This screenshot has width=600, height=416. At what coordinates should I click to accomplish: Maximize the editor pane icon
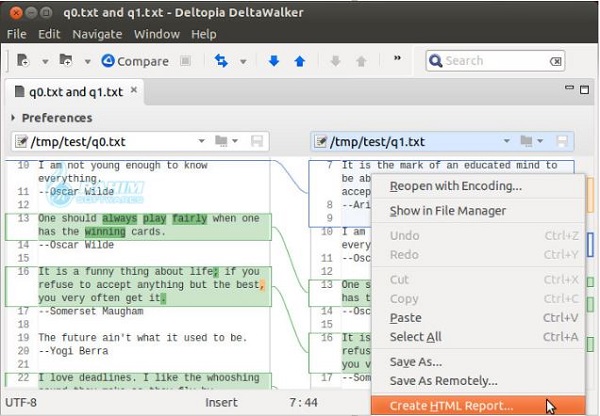pyautogui.click(x=584, y=90)
